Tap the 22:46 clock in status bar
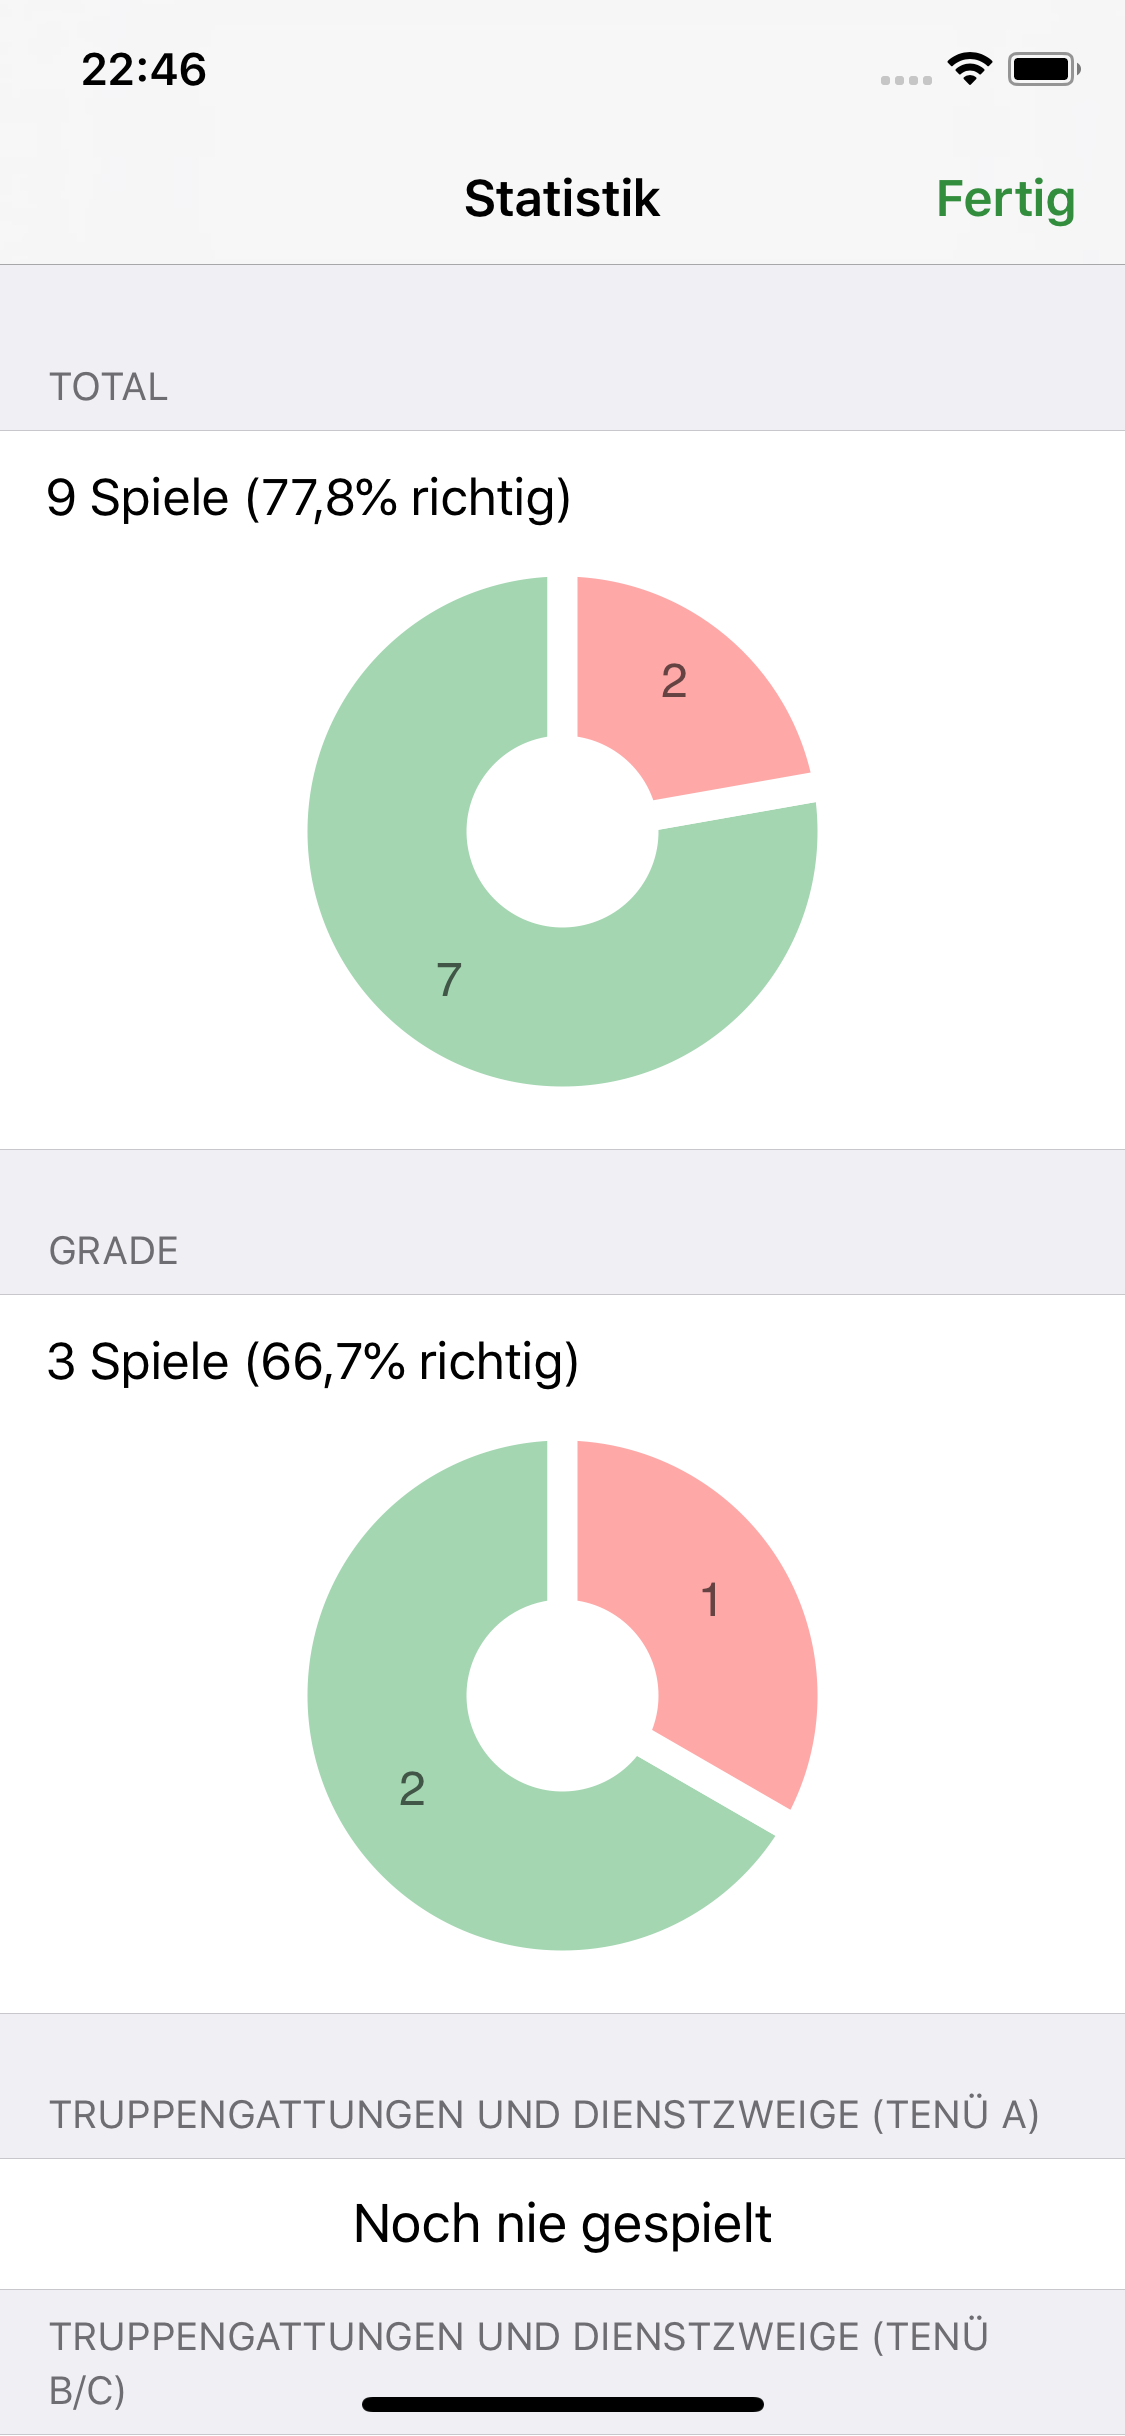Viewport: 1125px width, 2436px height. coord(144,70)
